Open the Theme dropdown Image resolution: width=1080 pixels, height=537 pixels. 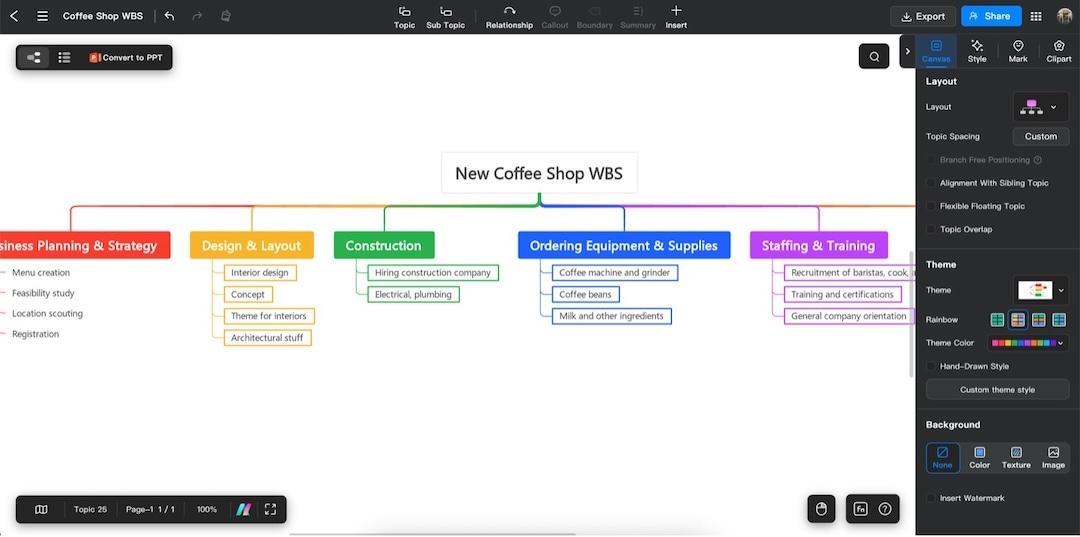click(x=1041, y=290)
